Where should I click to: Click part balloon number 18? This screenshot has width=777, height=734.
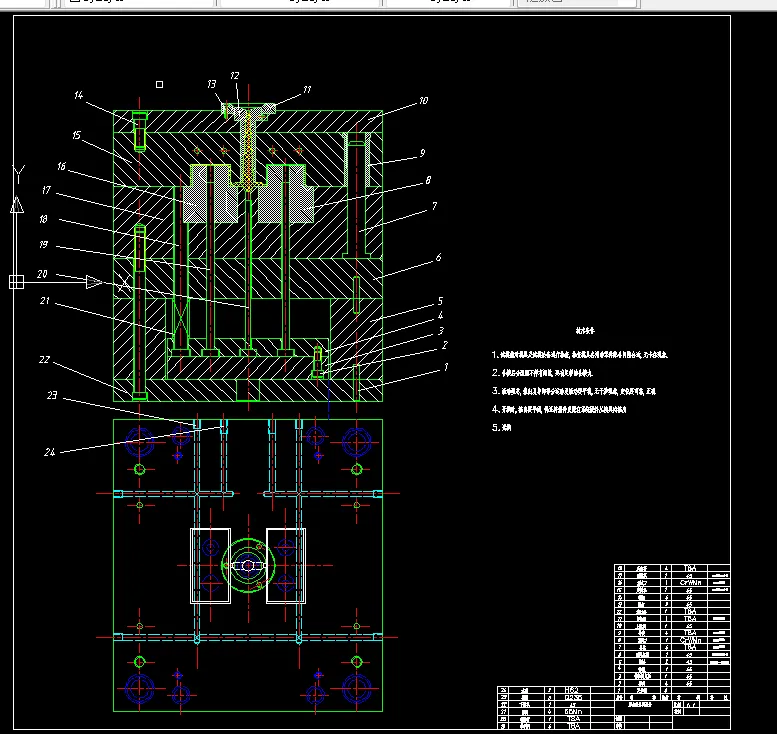point(43,219)
